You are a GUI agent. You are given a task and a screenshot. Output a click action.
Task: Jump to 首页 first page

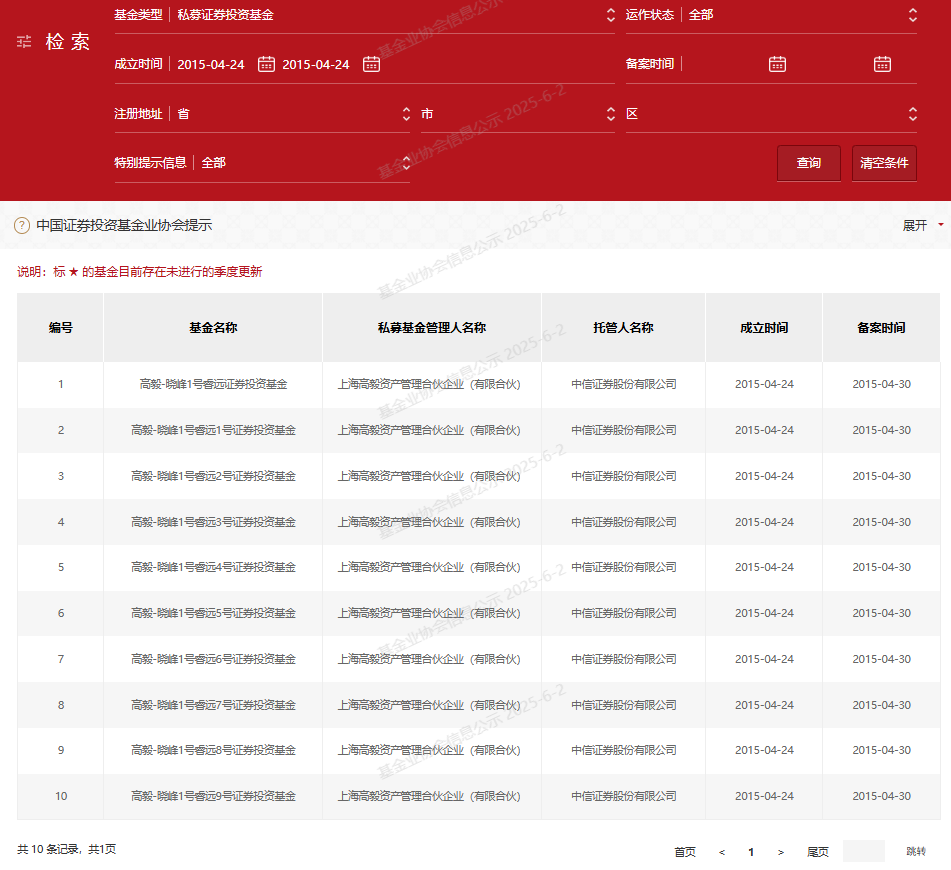click(685, 852)
